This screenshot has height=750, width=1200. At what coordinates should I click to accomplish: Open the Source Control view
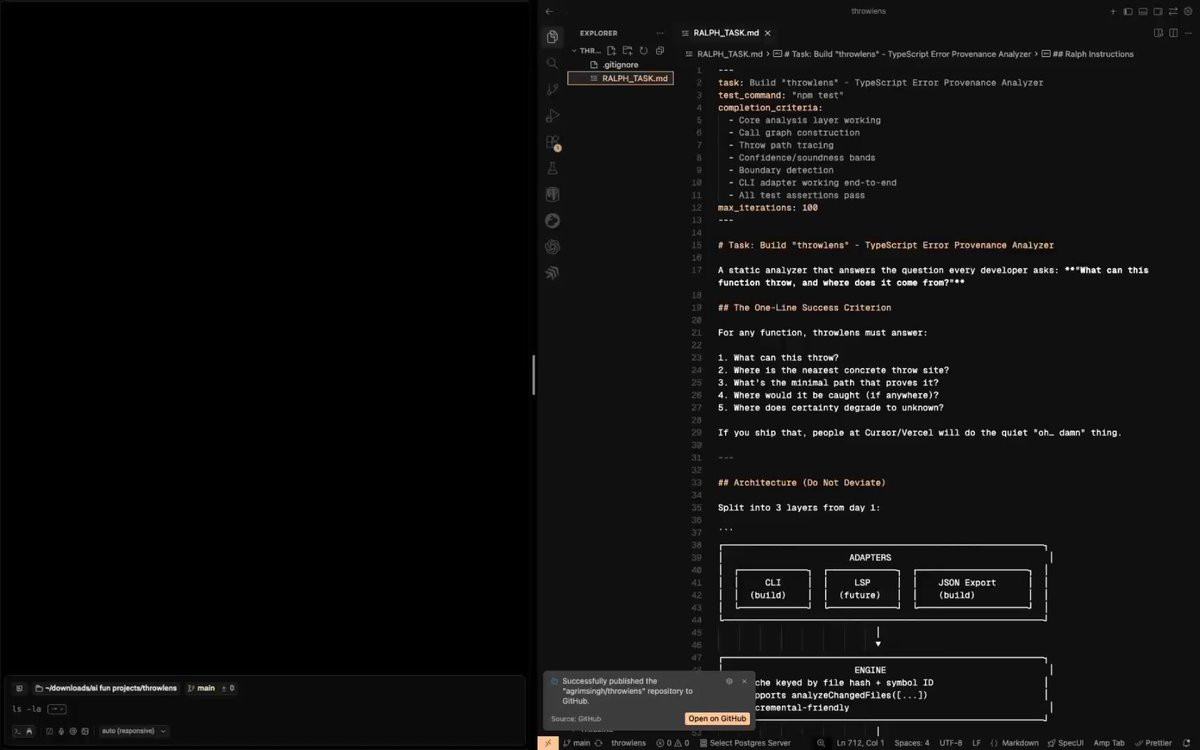pyautogui.click(x=552, y=90)
